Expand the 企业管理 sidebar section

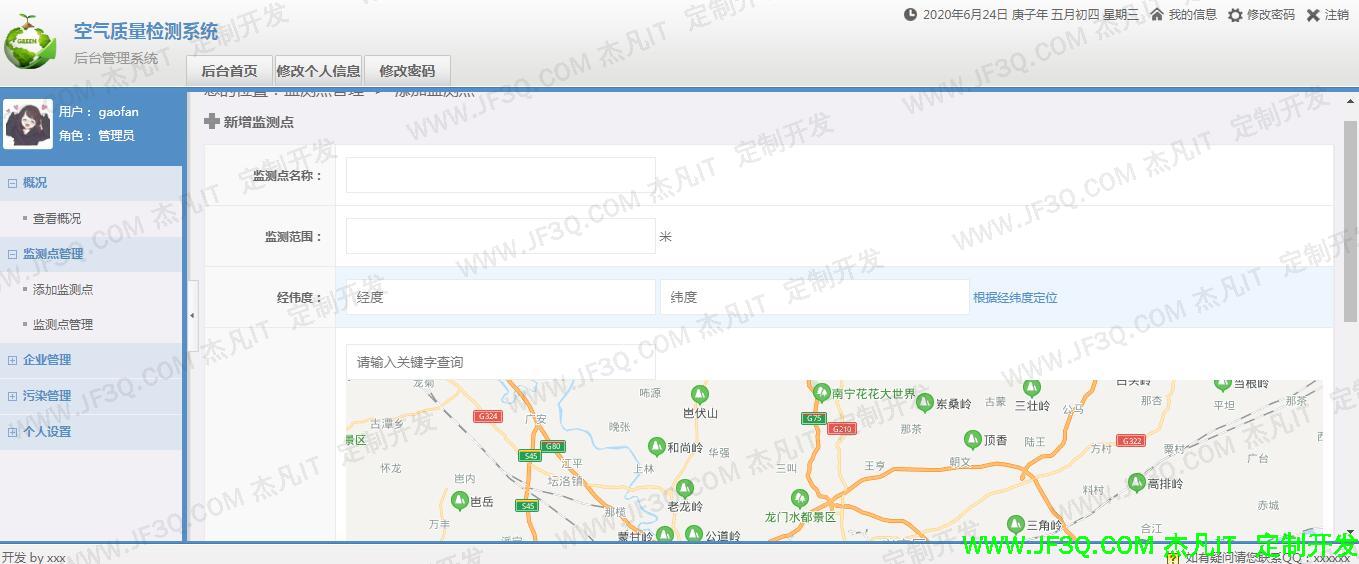tap(13, 360)
